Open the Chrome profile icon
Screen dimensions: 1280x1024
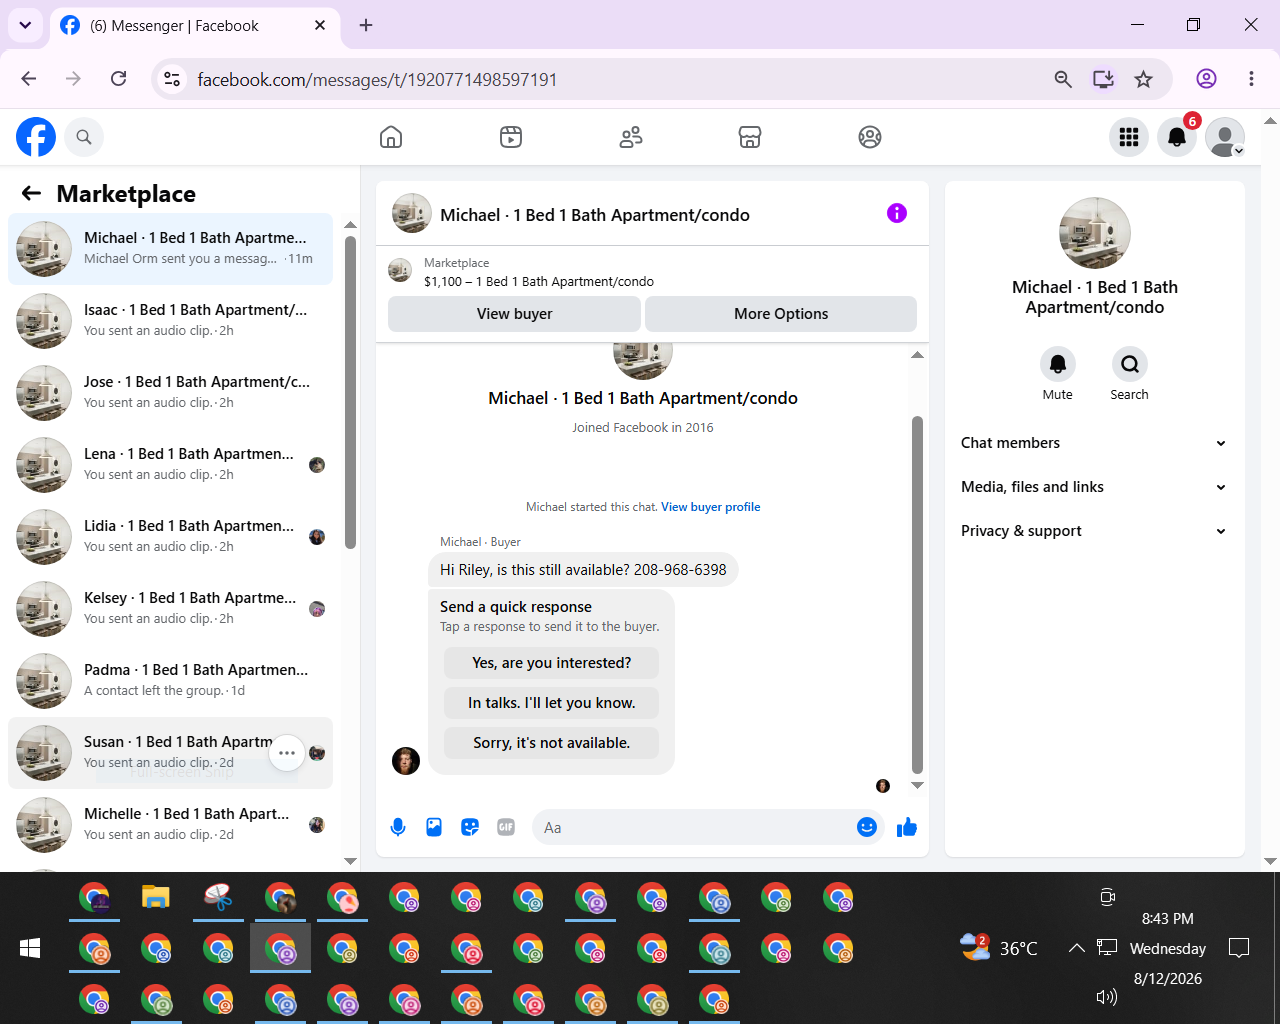(1207, 79)
